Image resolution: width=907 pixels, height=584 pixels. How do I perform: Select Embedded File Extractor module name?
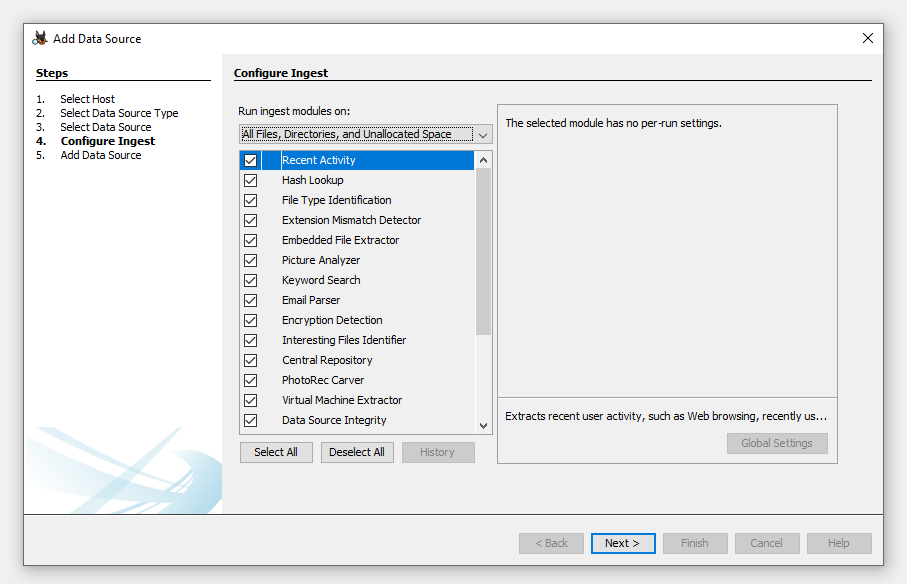(x=340, y=240)
